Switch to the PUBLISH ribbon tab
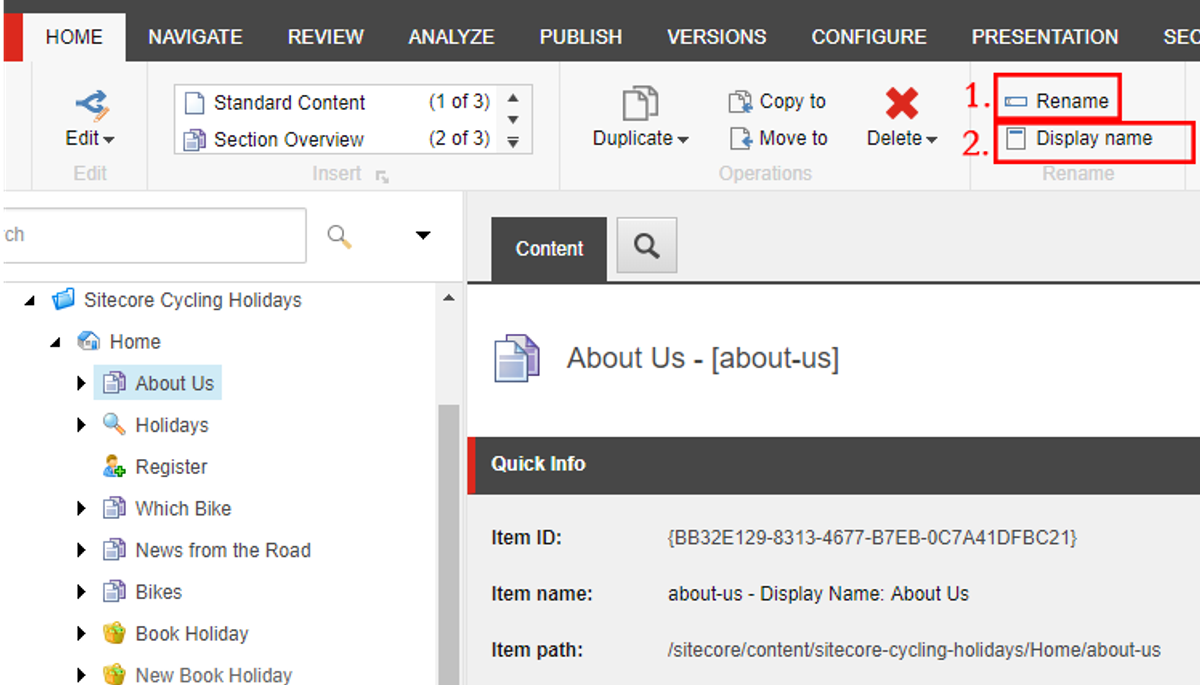 [x=580, y=37]
